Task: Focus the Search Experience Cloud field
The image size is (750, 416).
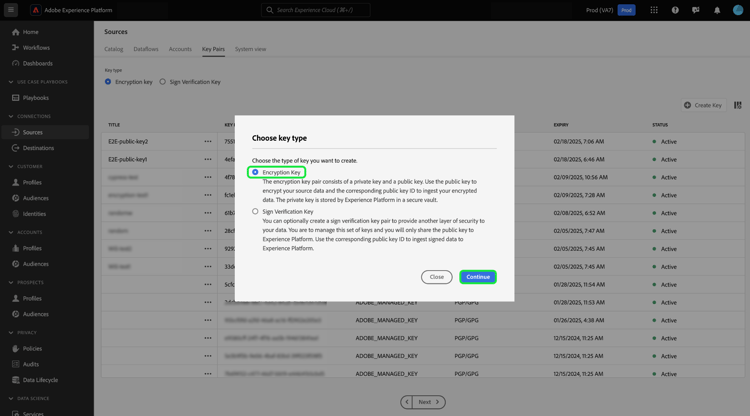Action: click(x=316, y=10)
